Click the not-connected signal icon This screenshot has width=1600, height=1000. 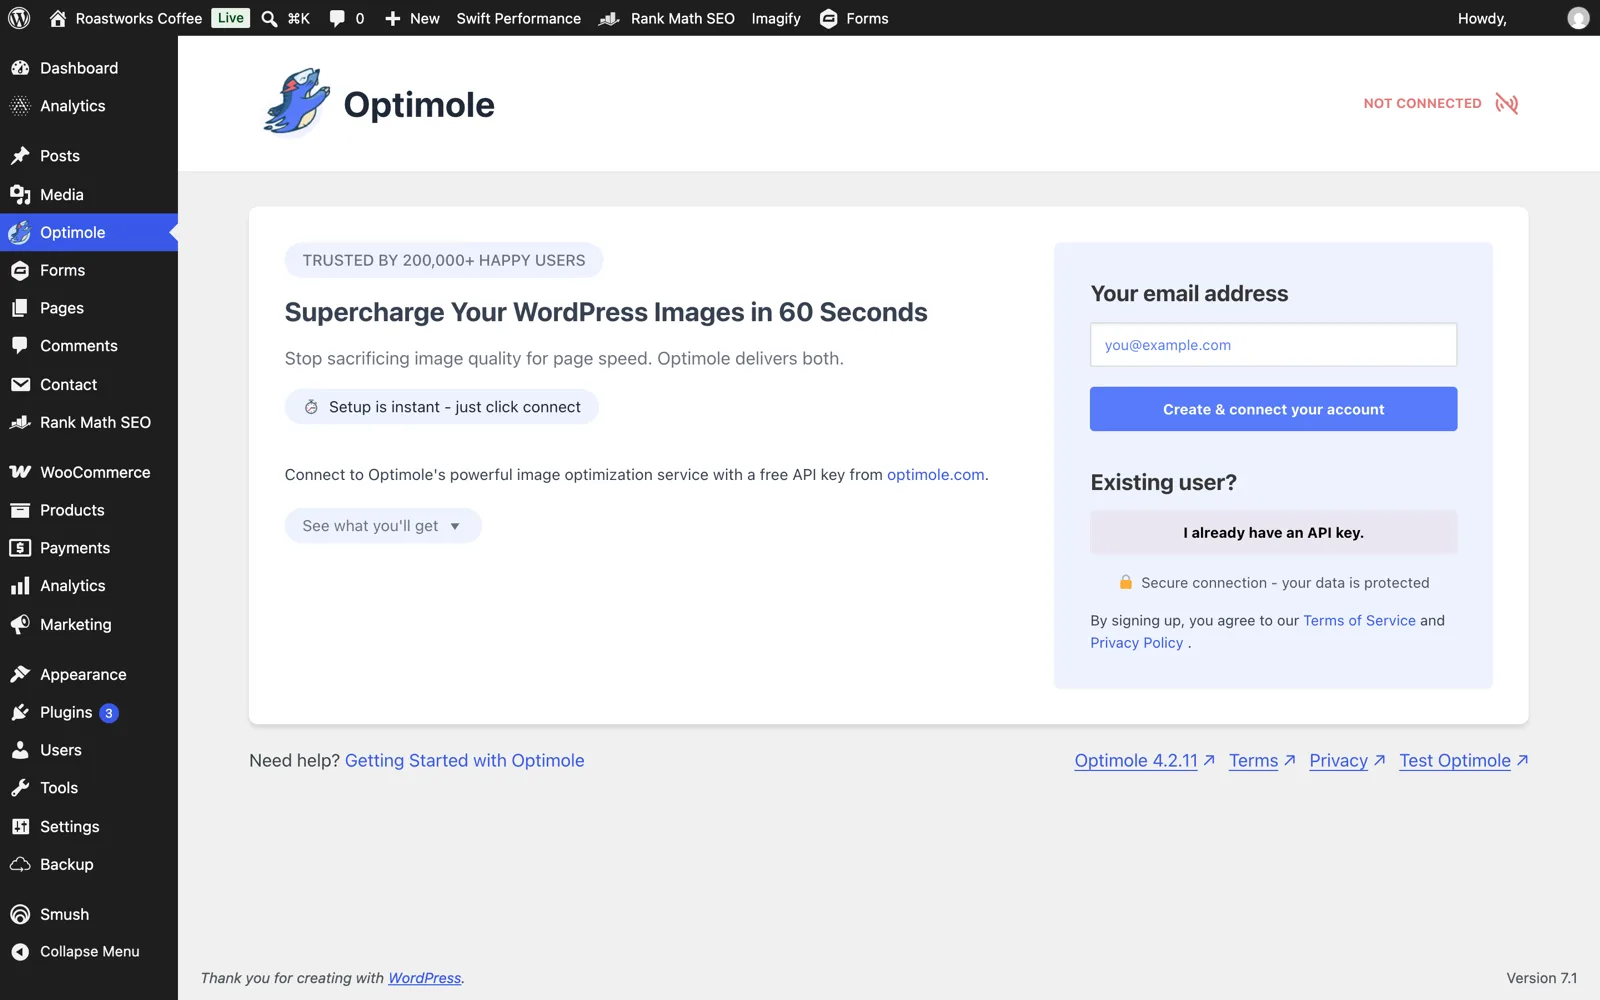click(1507, 103)
